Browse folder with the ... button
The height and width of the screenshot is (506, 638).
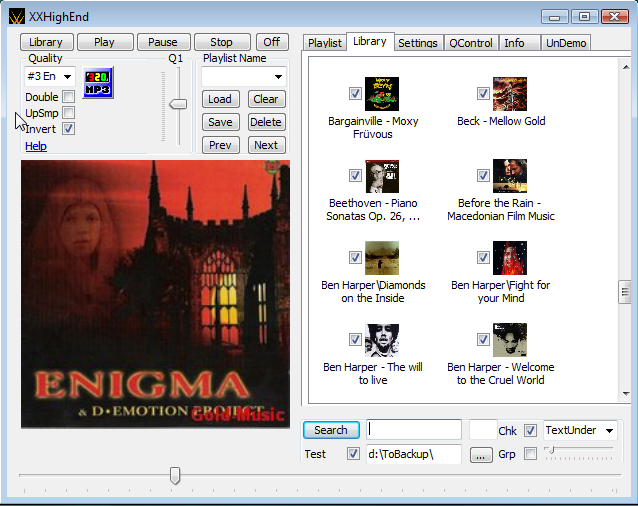(x=481, y=455)
